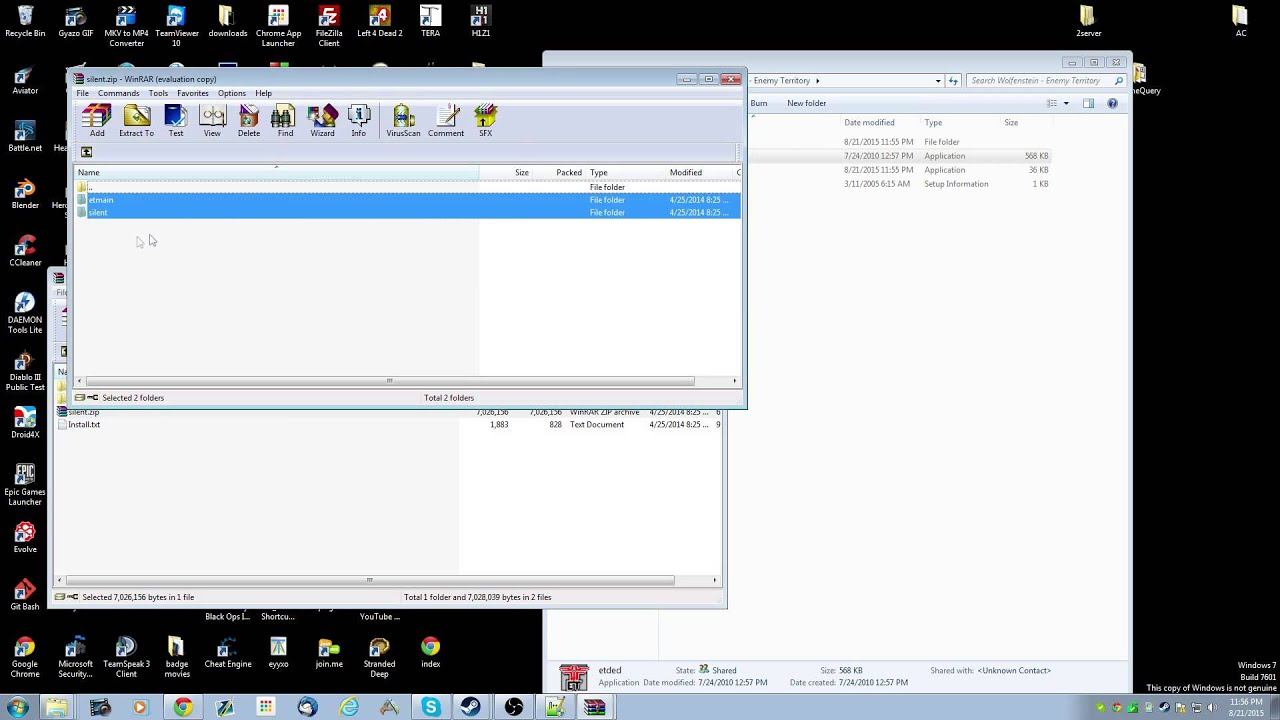Open FileZilla Client desktop icon
This screenshot has width=1280, height=720.
(328, 26)
